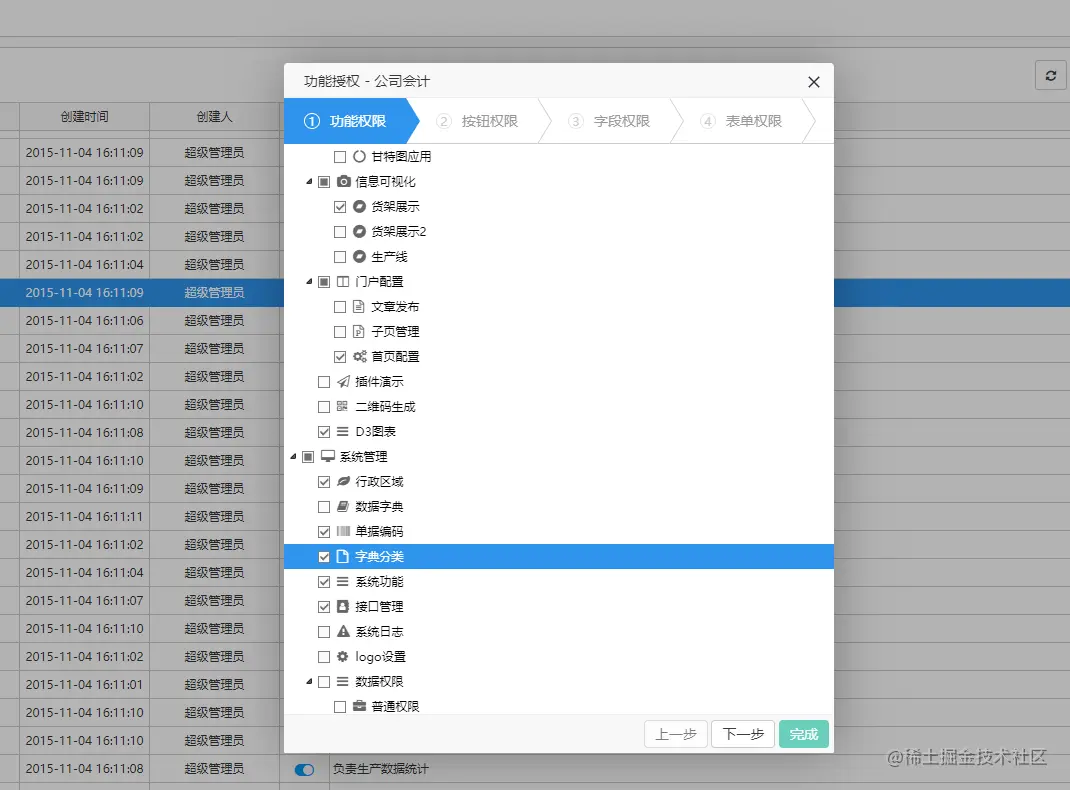Screen dimensions: 1070x790
Task: Click the QR code icon beside 二维码生成
Action: 343,407
